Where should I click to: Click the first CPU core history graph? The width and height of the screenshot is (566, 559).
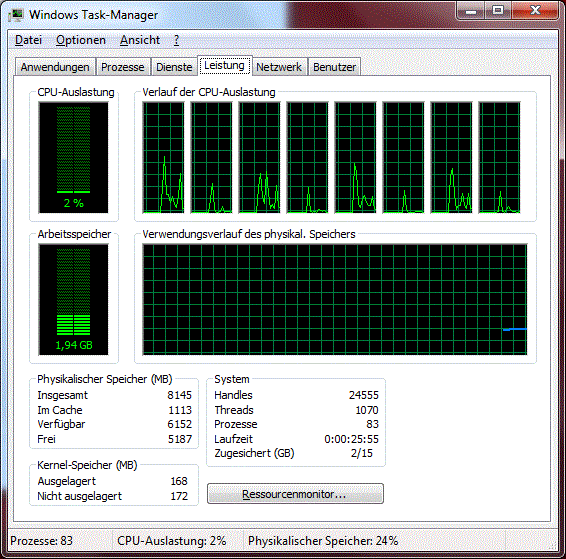[164, 157]
